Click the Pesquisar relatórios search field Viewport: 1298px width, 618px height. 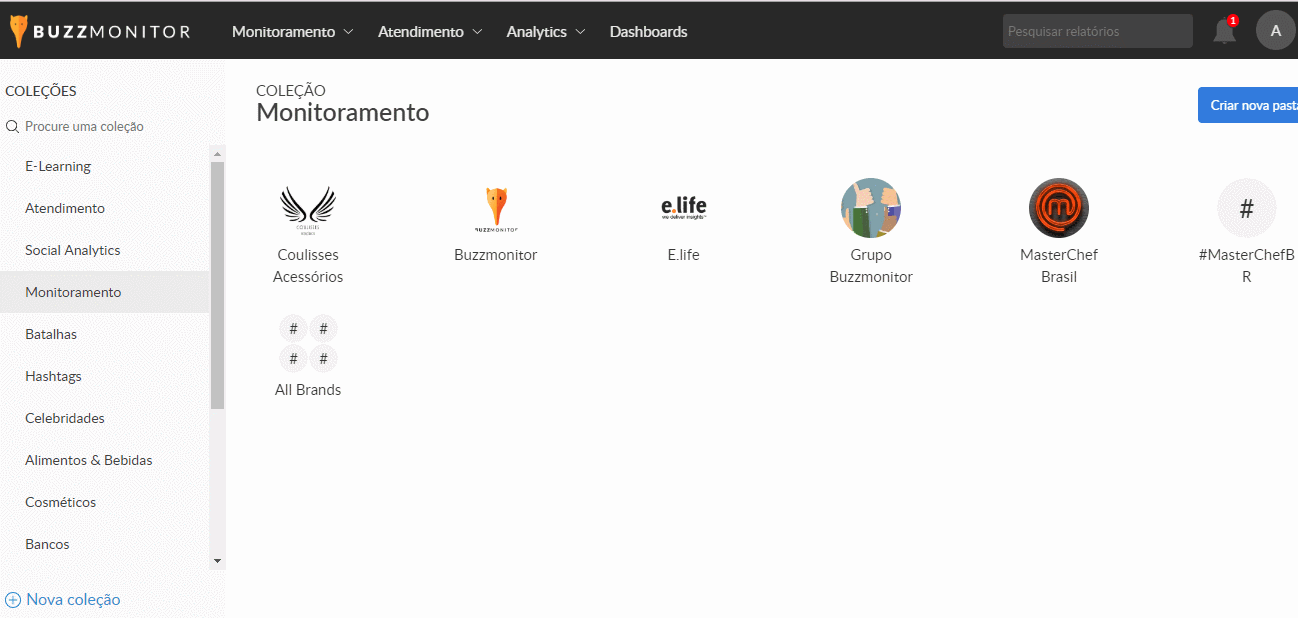[1097, 31]
